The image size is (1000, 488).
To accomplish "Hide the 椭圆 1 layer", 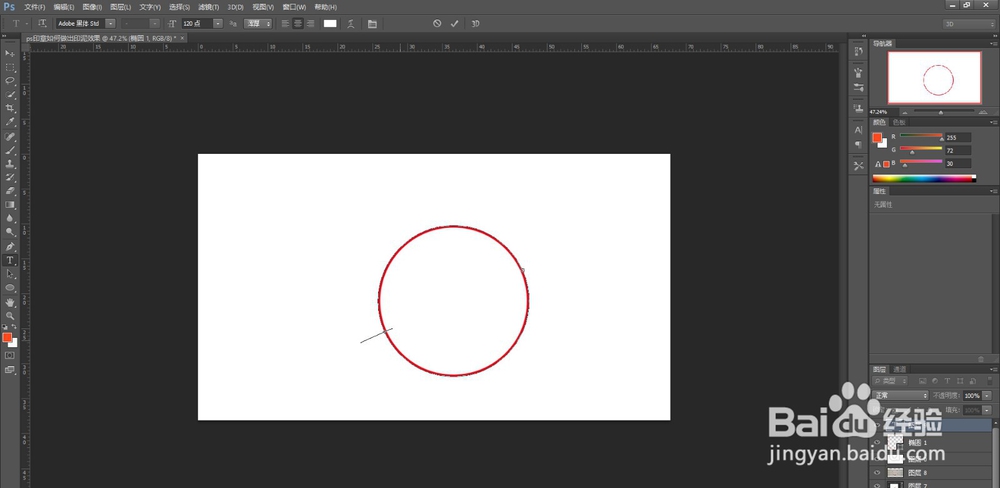I will (877, 442).
